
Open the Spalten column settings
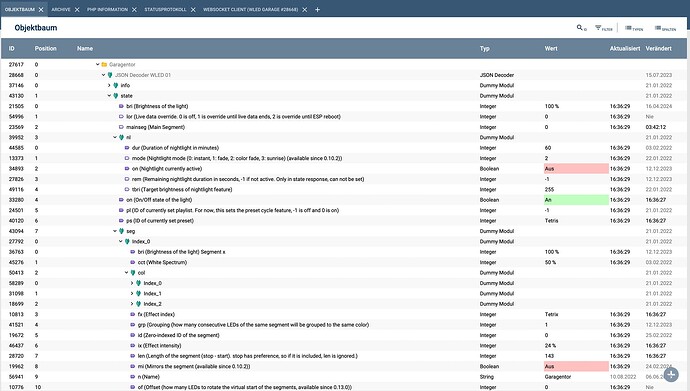665,28
